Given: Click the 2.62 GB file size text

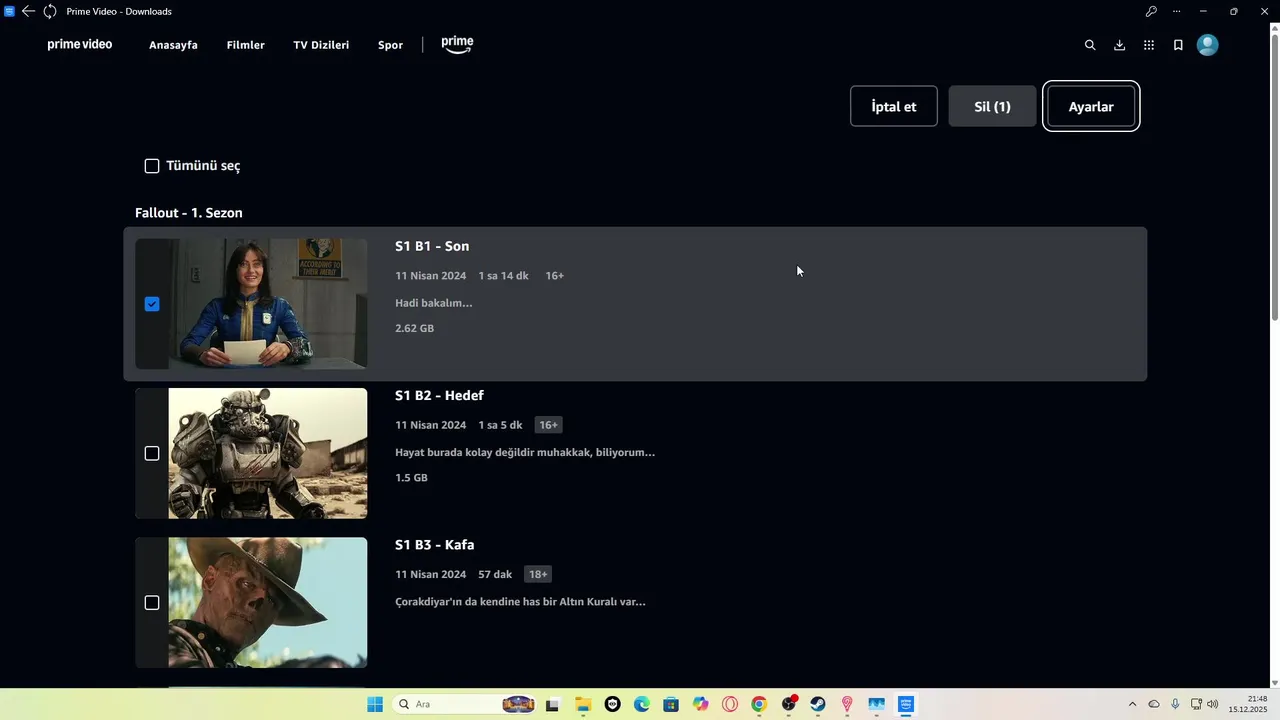Looking at the screenshot, I should point(414,328).
